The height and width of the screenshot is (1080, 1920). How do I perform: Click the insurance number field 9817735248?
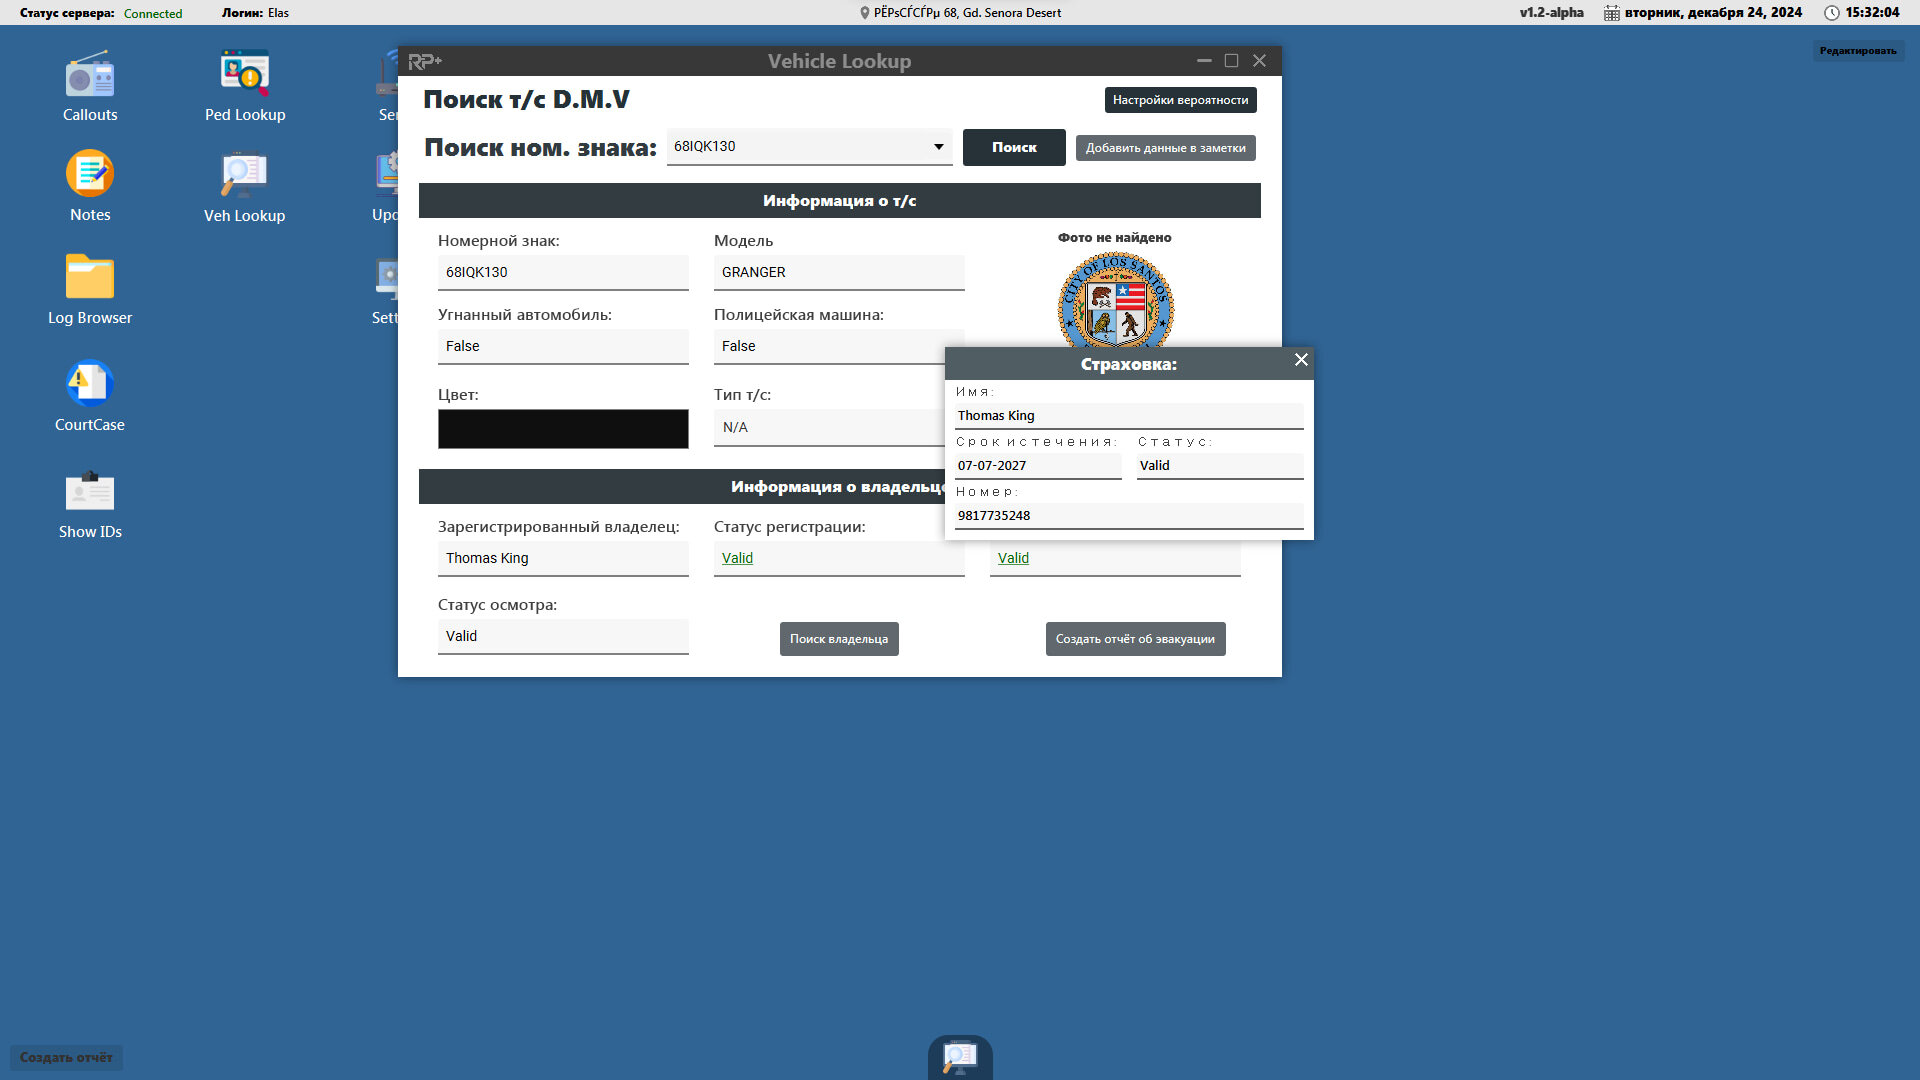click(1128, 516)
